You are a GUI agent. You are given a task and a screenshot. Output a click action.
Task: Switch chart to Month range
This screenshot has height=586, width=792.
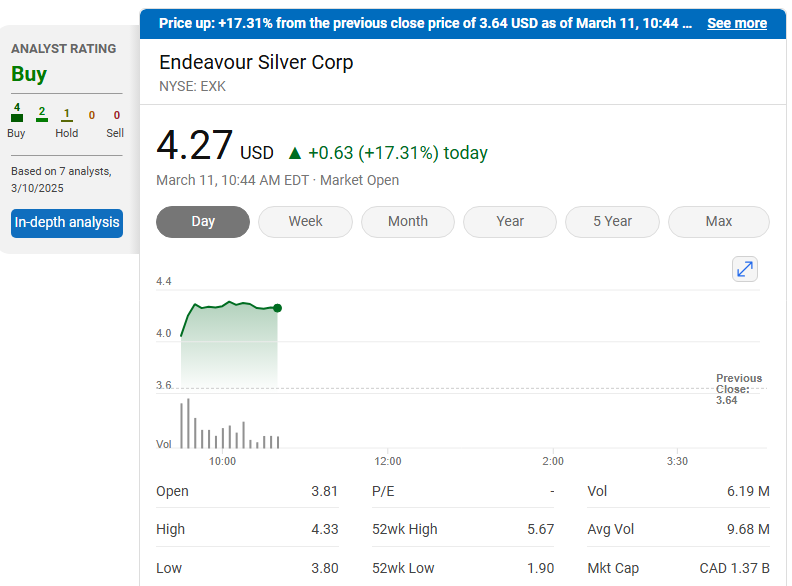click(x=407, y=222)
